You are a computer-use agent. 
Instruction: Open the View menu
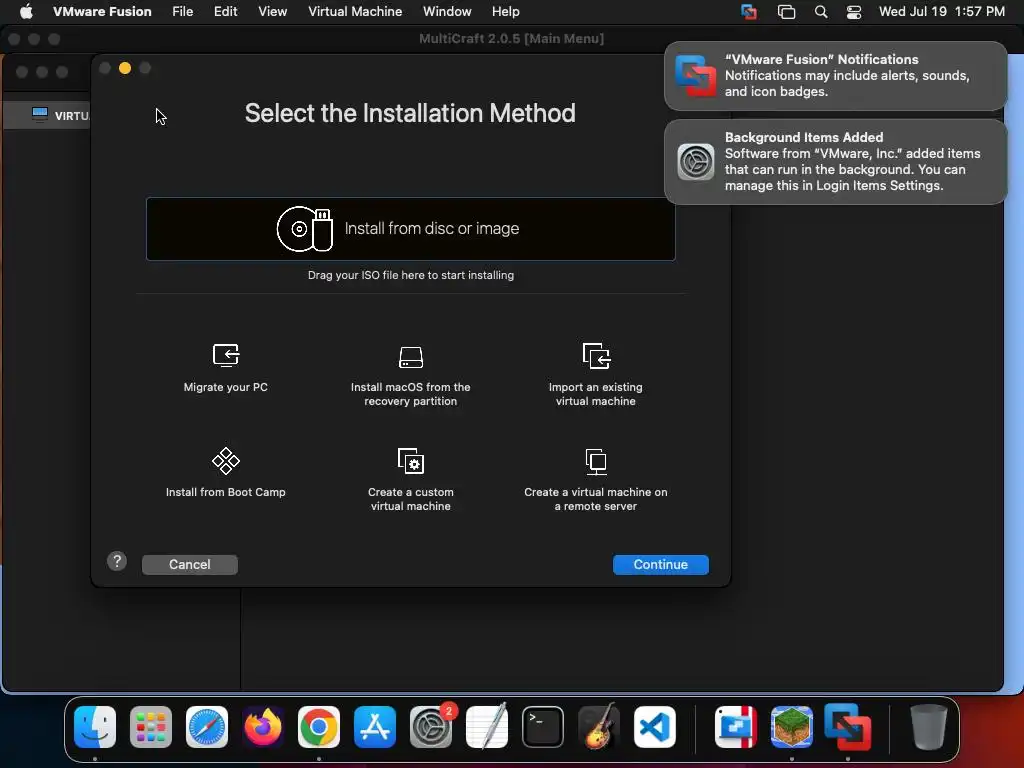tap(272, 12)
